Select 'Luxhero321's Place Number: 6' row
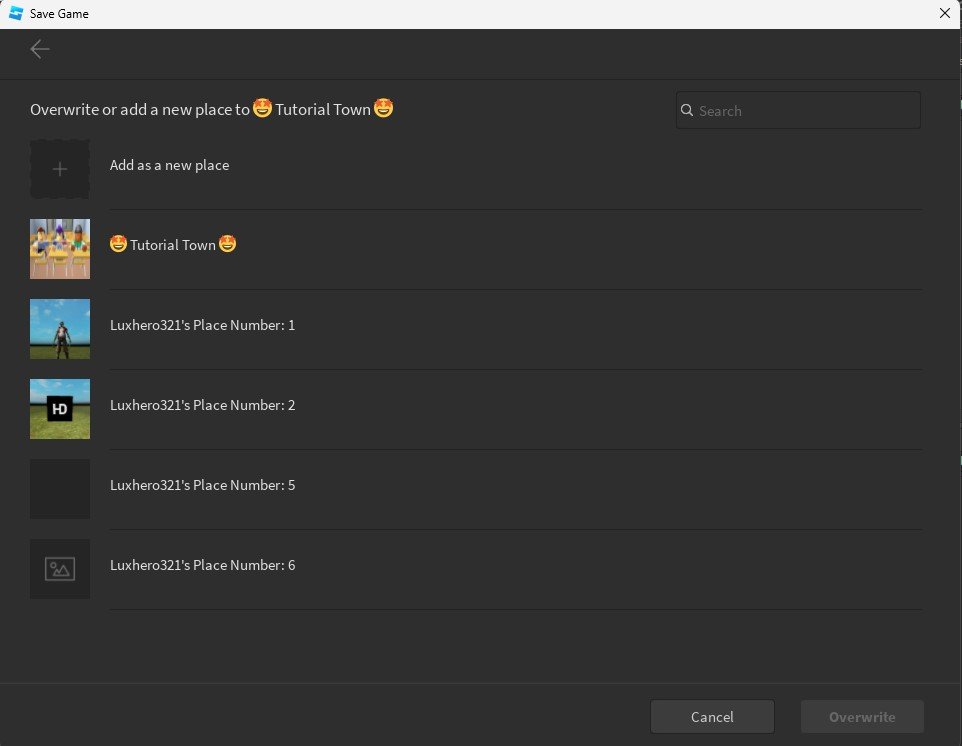This screenshot has height=746, width=962. tap(476, 569)
